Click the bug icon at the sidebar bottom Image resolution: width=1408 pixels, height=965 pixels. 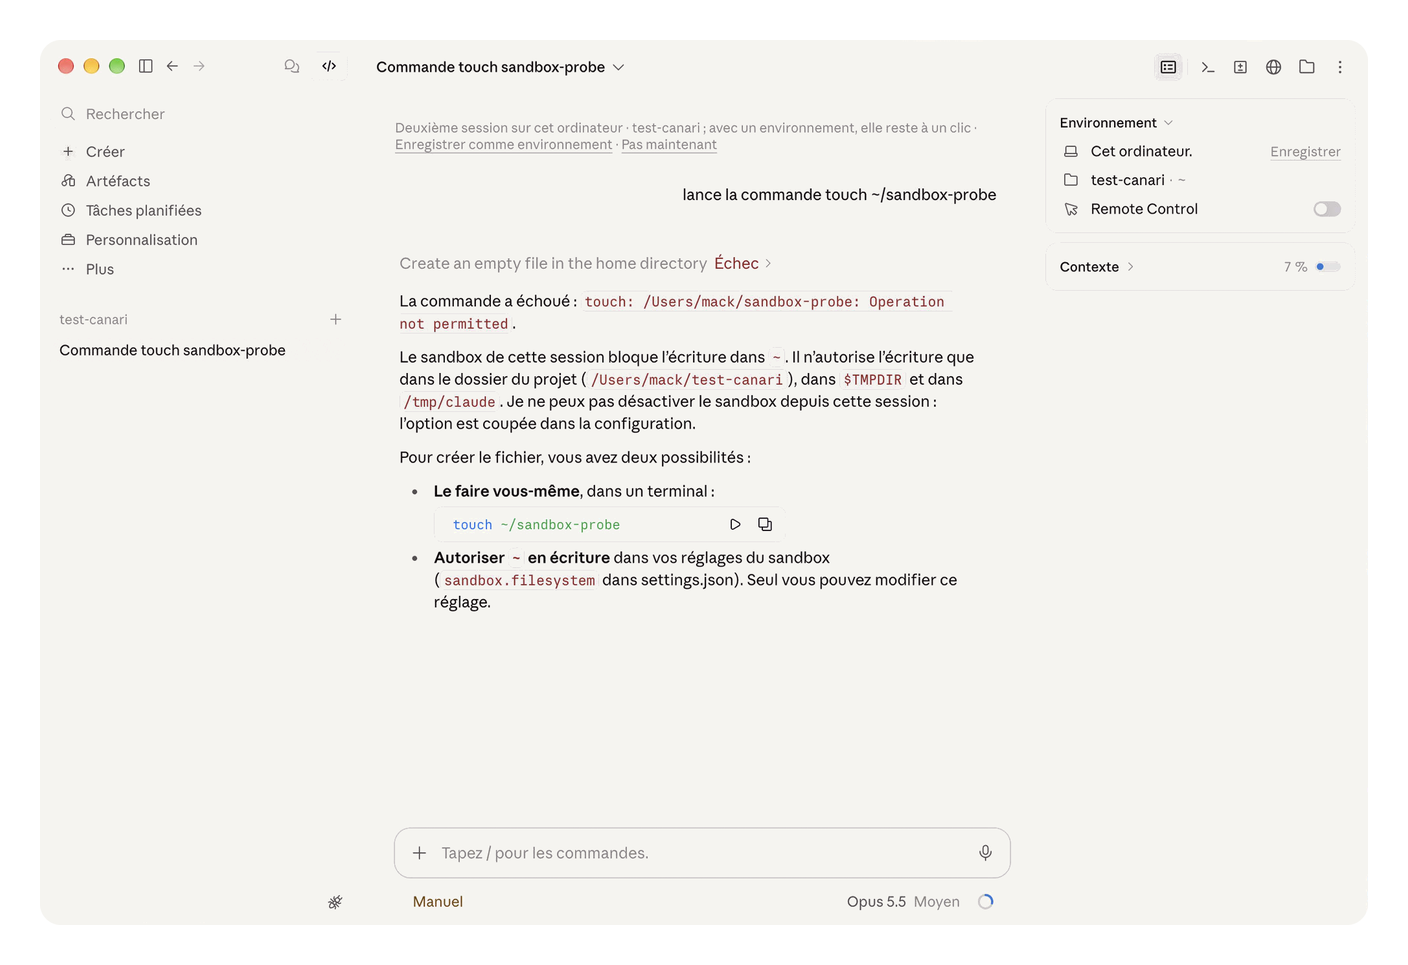tap(335, 902)
